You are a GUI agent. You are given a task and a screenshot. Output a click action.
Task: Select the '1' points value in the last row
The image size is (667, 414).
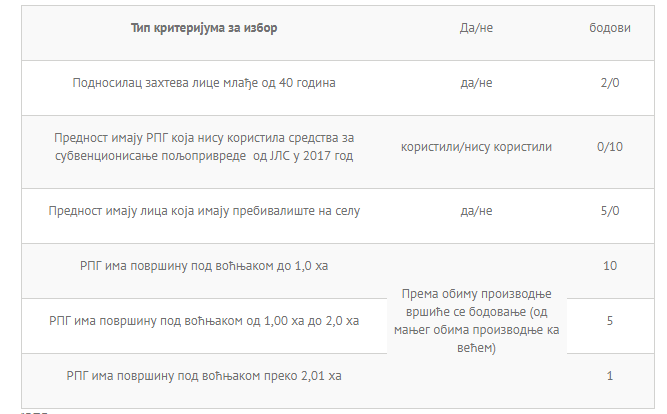610,376
